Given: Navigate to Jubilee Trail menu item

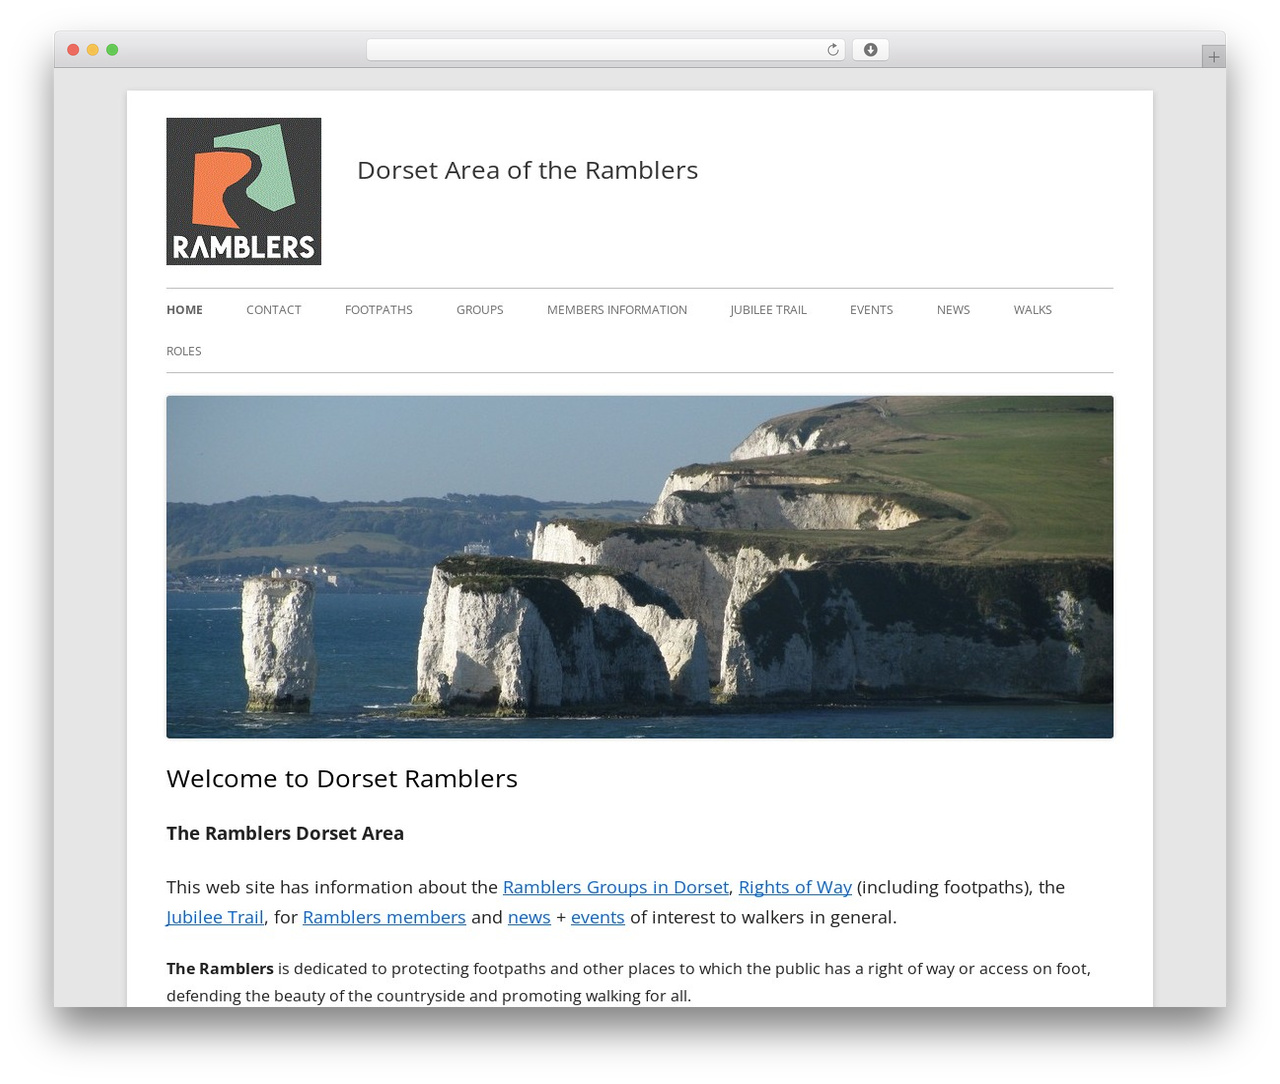Looking at the screenshot, I should pyautogui.click(x=768, y=310).
